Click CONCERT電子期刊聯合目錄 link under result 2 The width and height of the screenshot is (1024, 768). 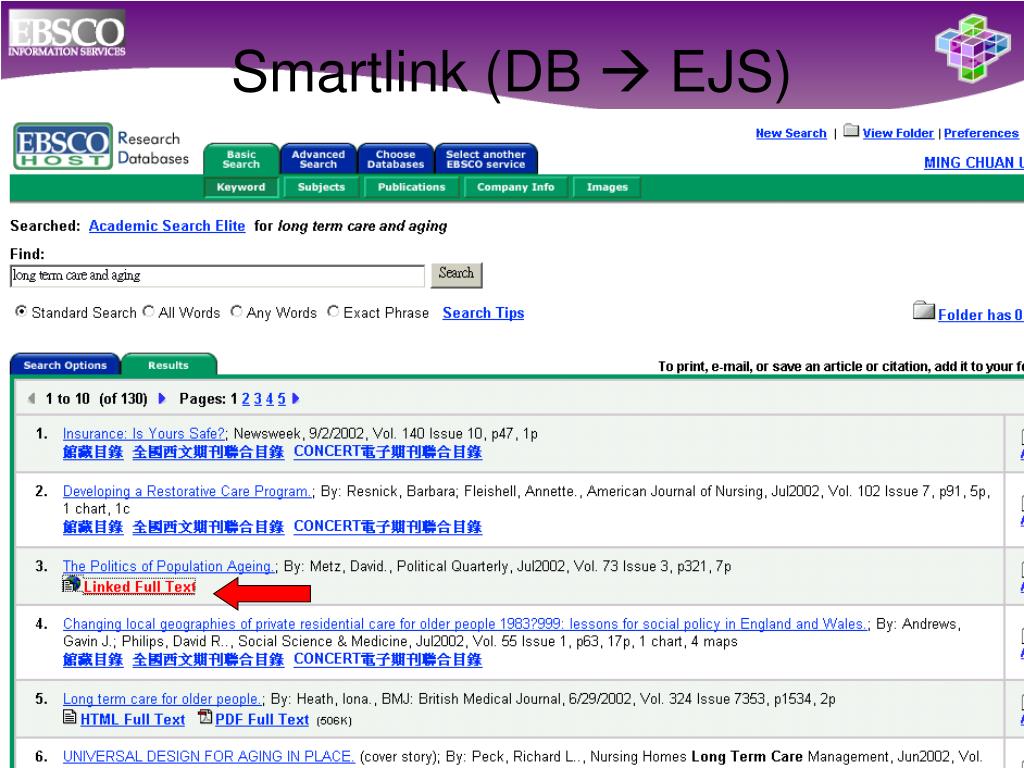[x=388, y=526]
